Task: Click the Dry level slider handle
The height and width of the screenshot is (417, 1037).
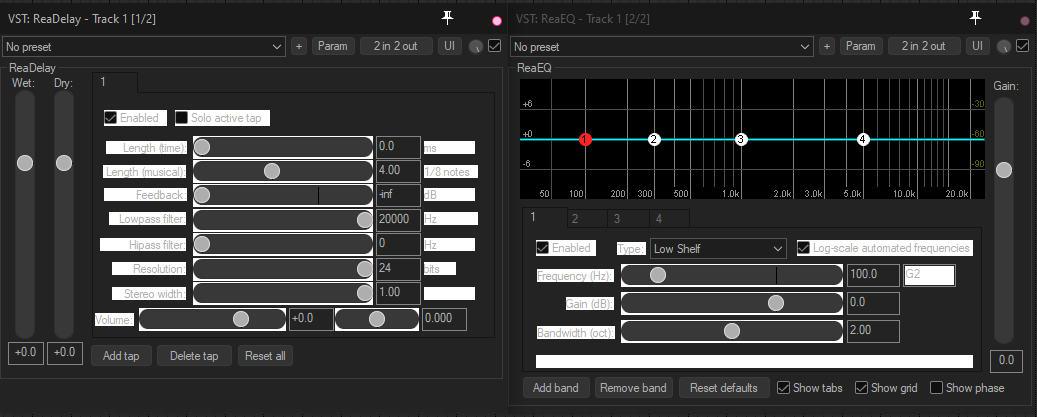Action: tap(64, 163)
